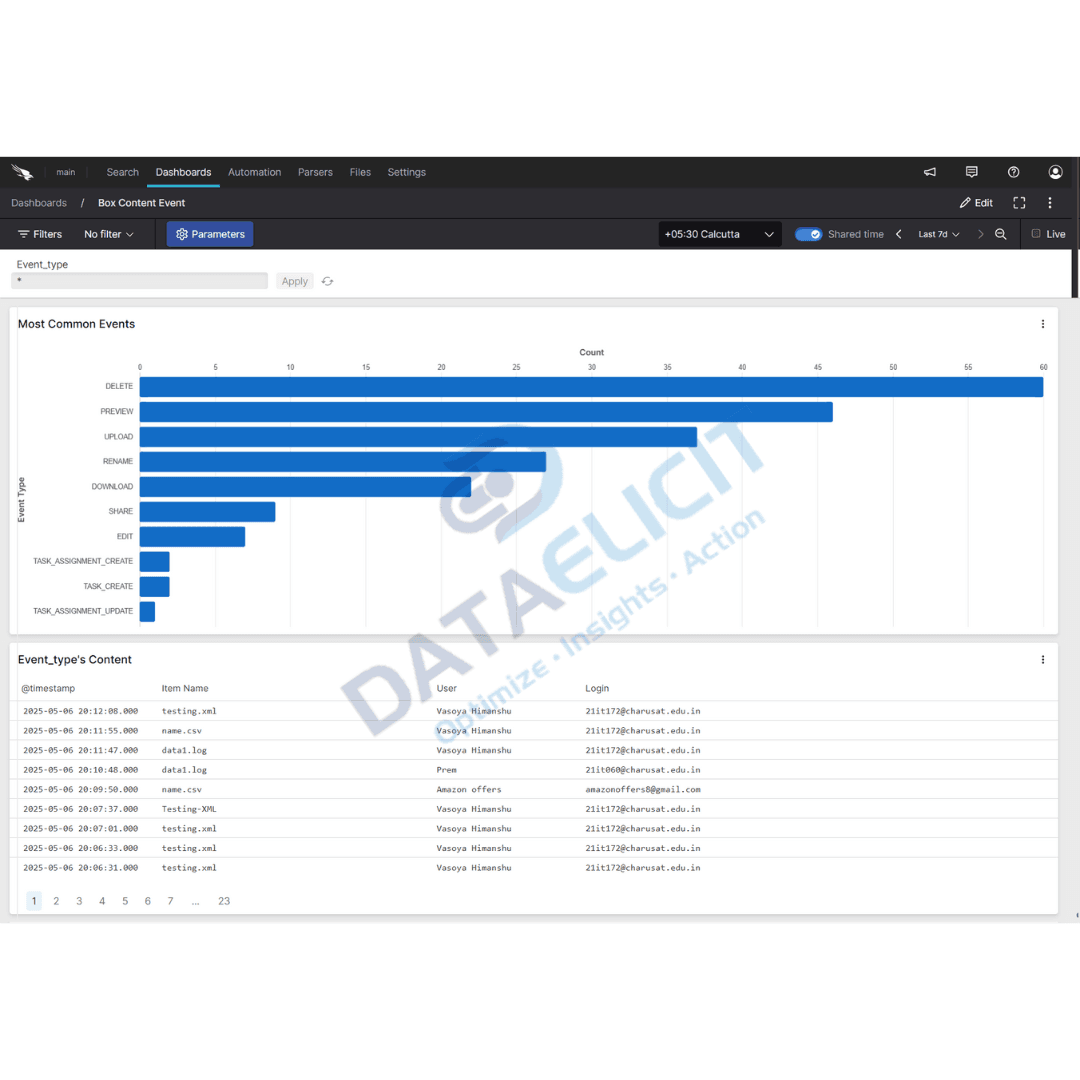Toggle the Parameters panel
This screenshot has height=1080, width=1080.
(x=209, y=234)
